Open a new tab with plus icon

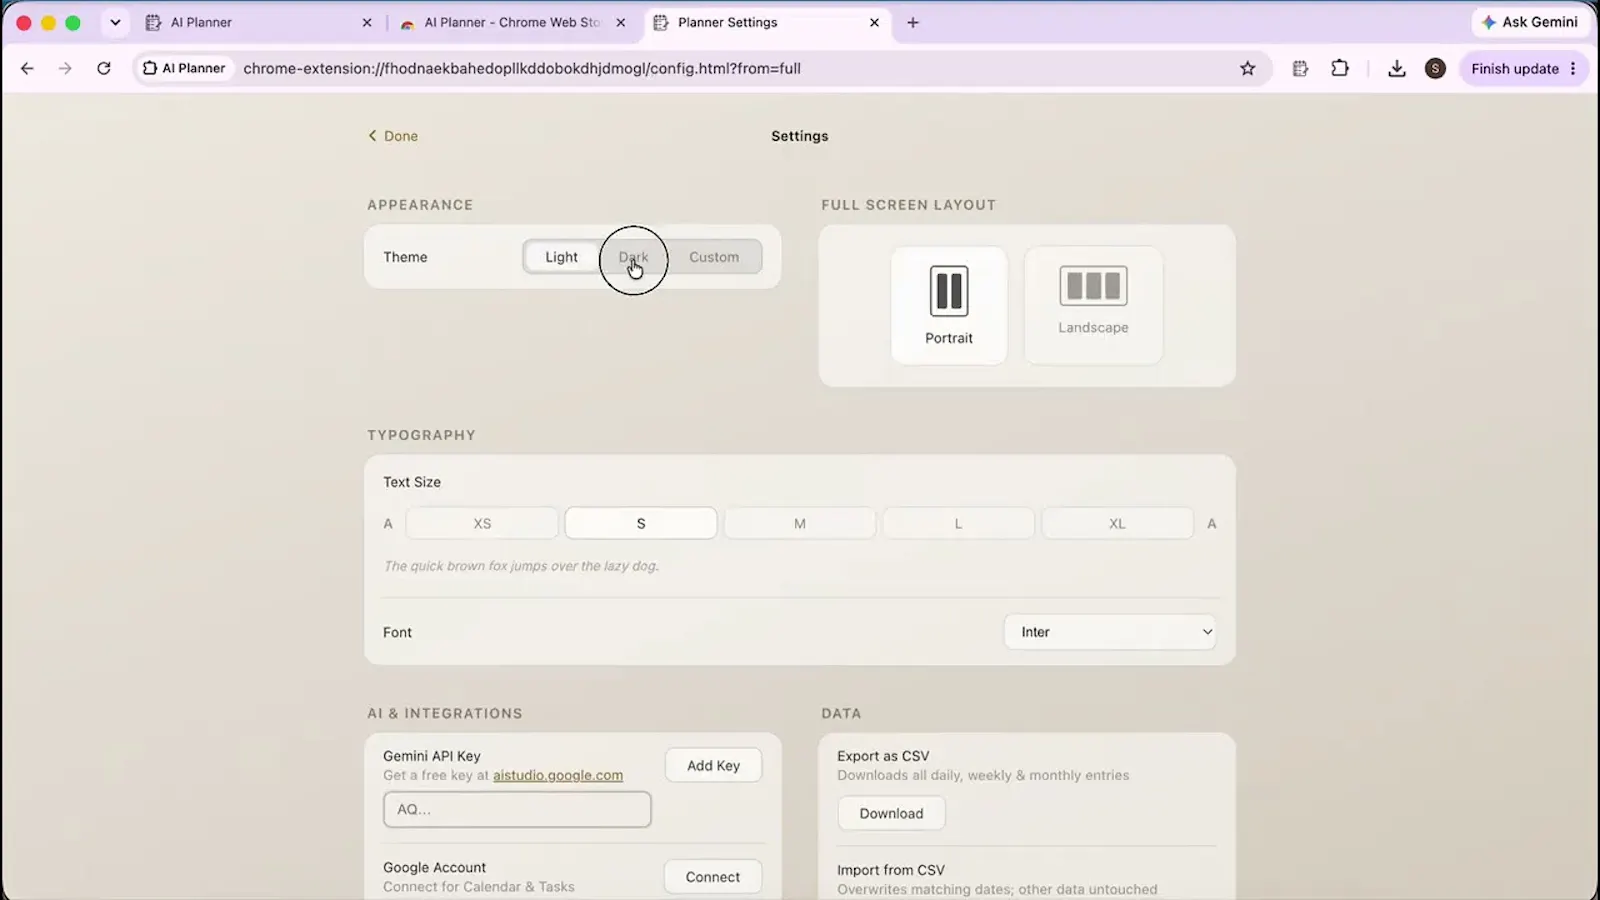(912, 22)
